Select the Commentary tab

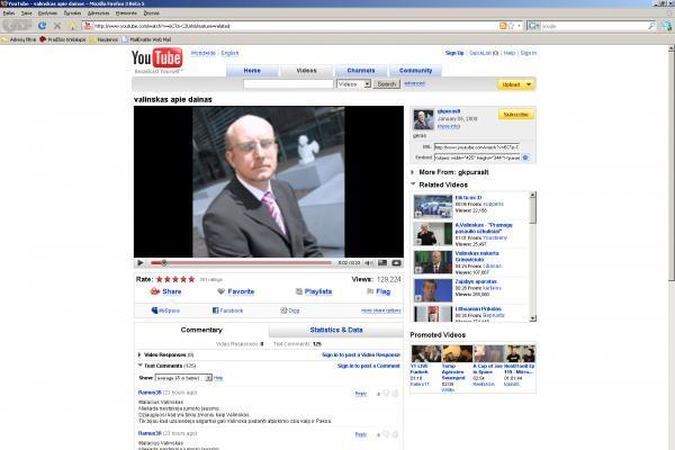[x=201, y=330]
